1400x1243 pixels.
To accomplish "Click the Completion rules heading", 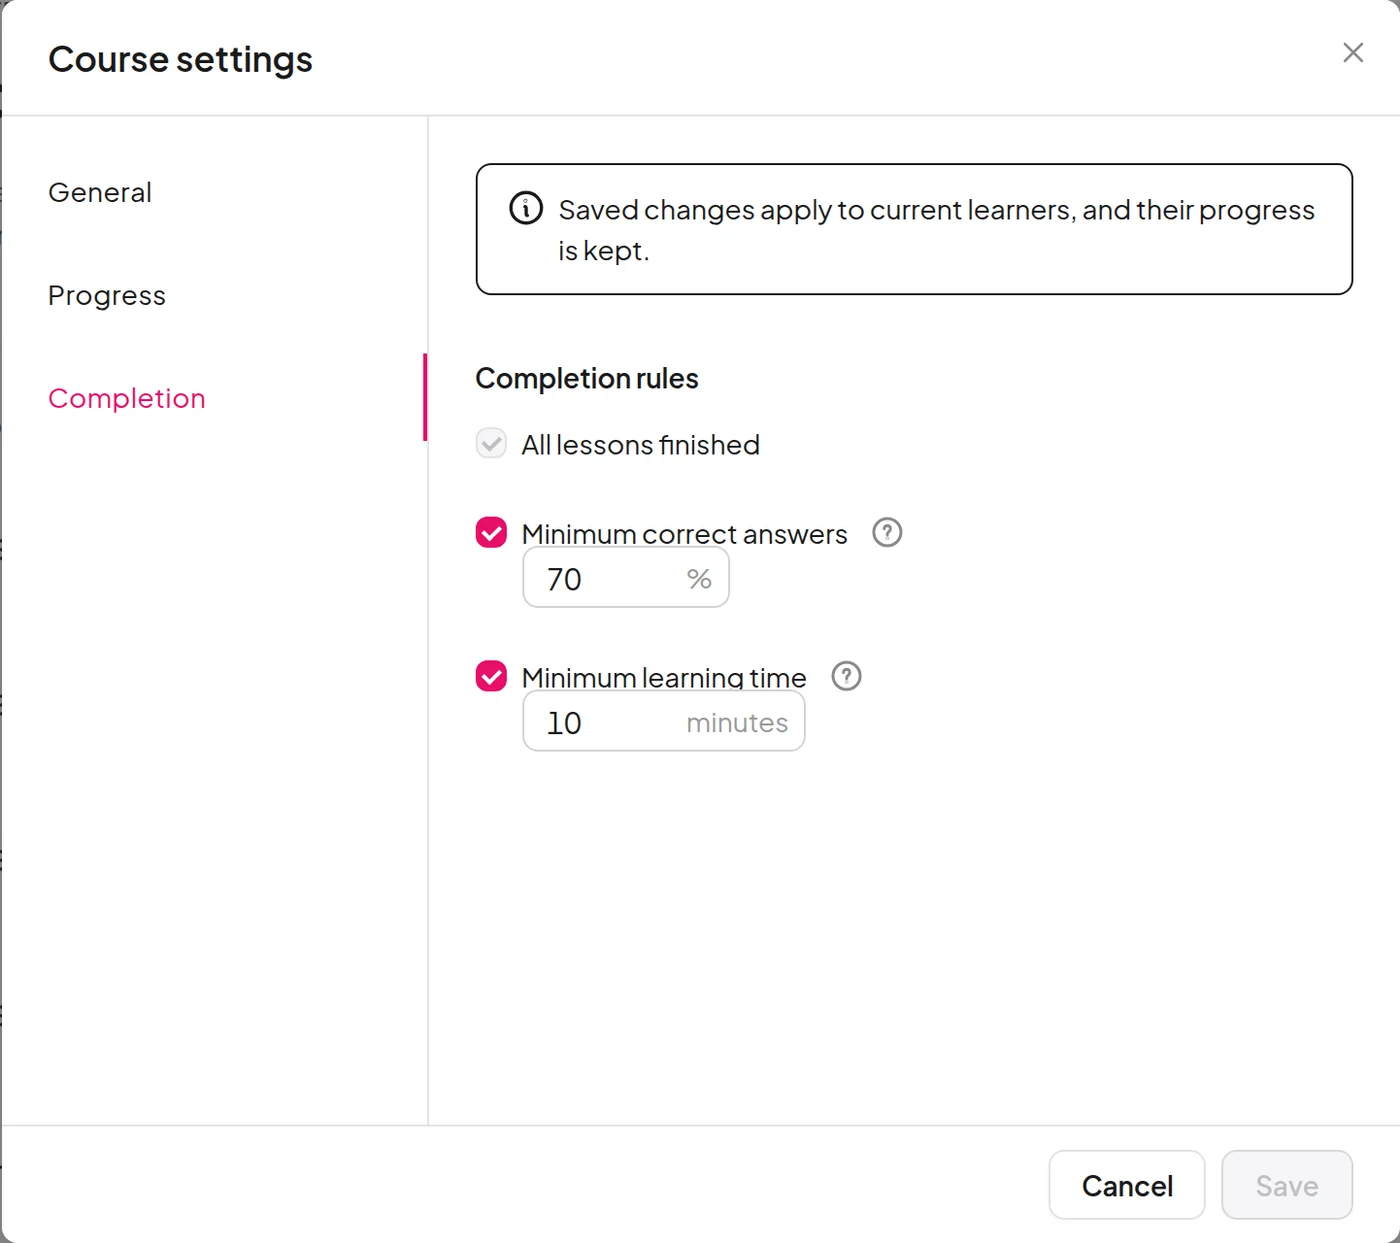I will (587, 378).
